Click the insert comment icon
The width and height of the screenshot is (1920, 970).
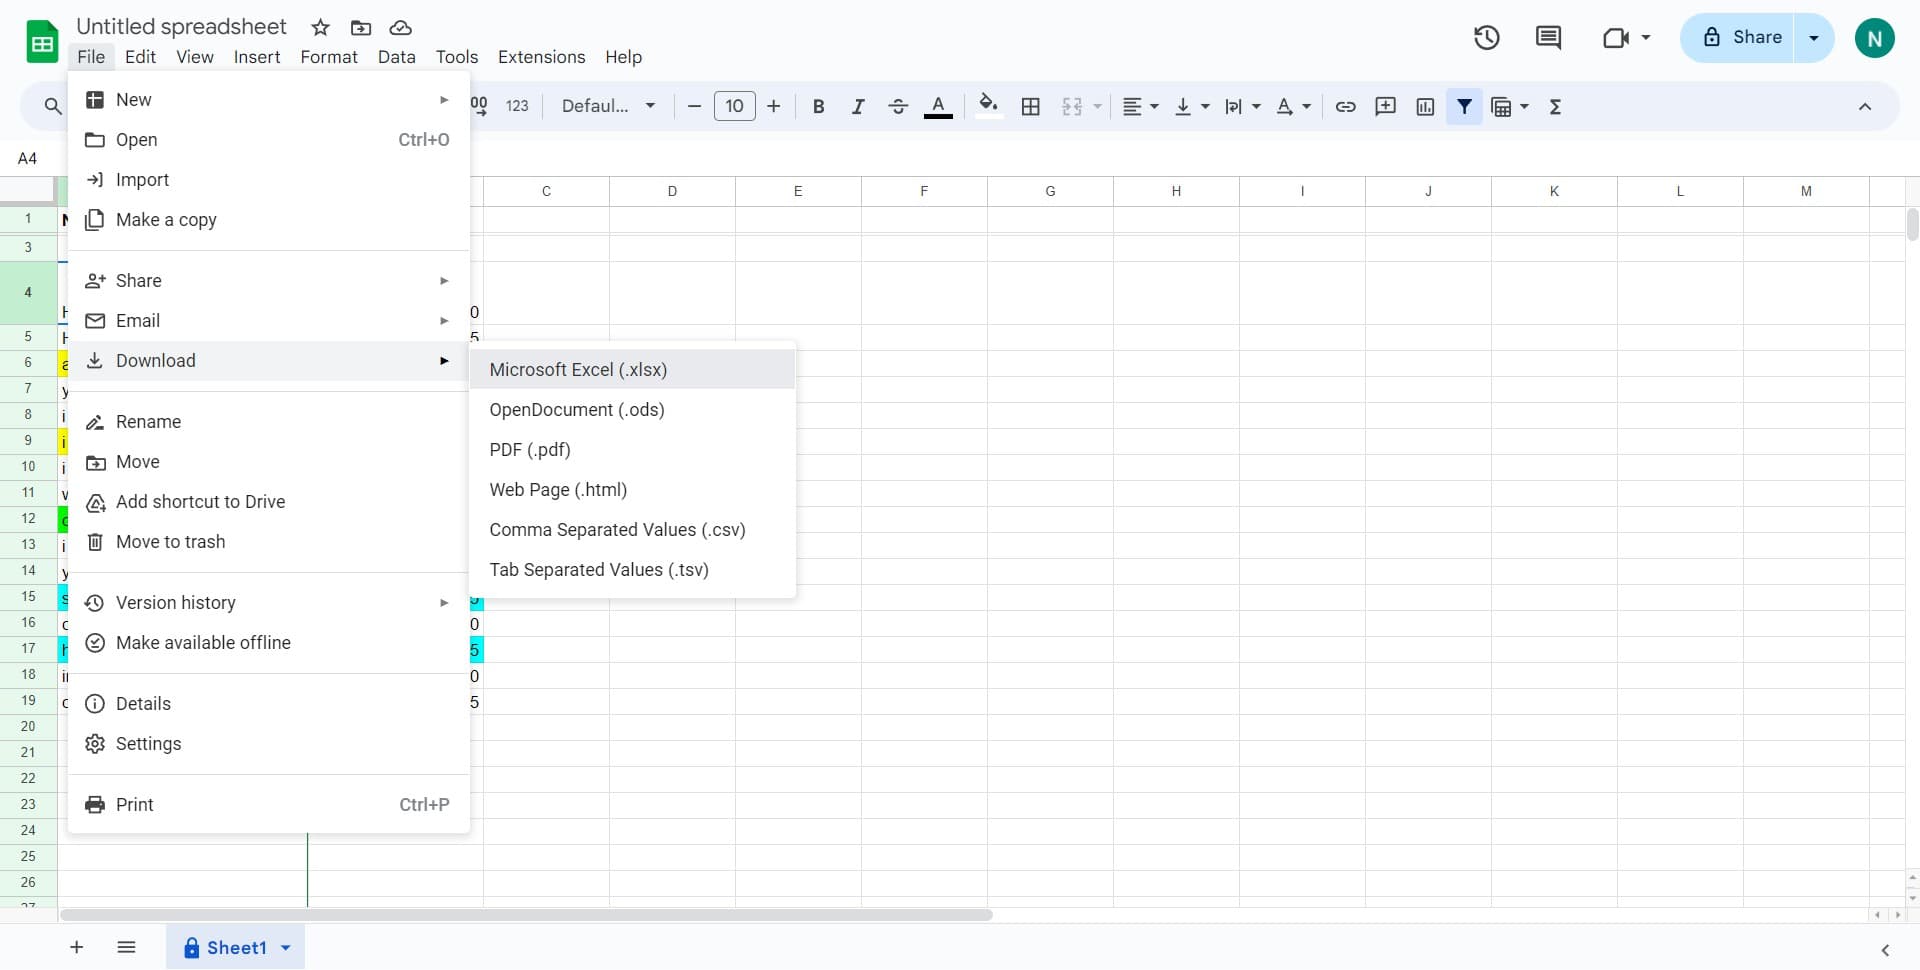pos(1385,107)
